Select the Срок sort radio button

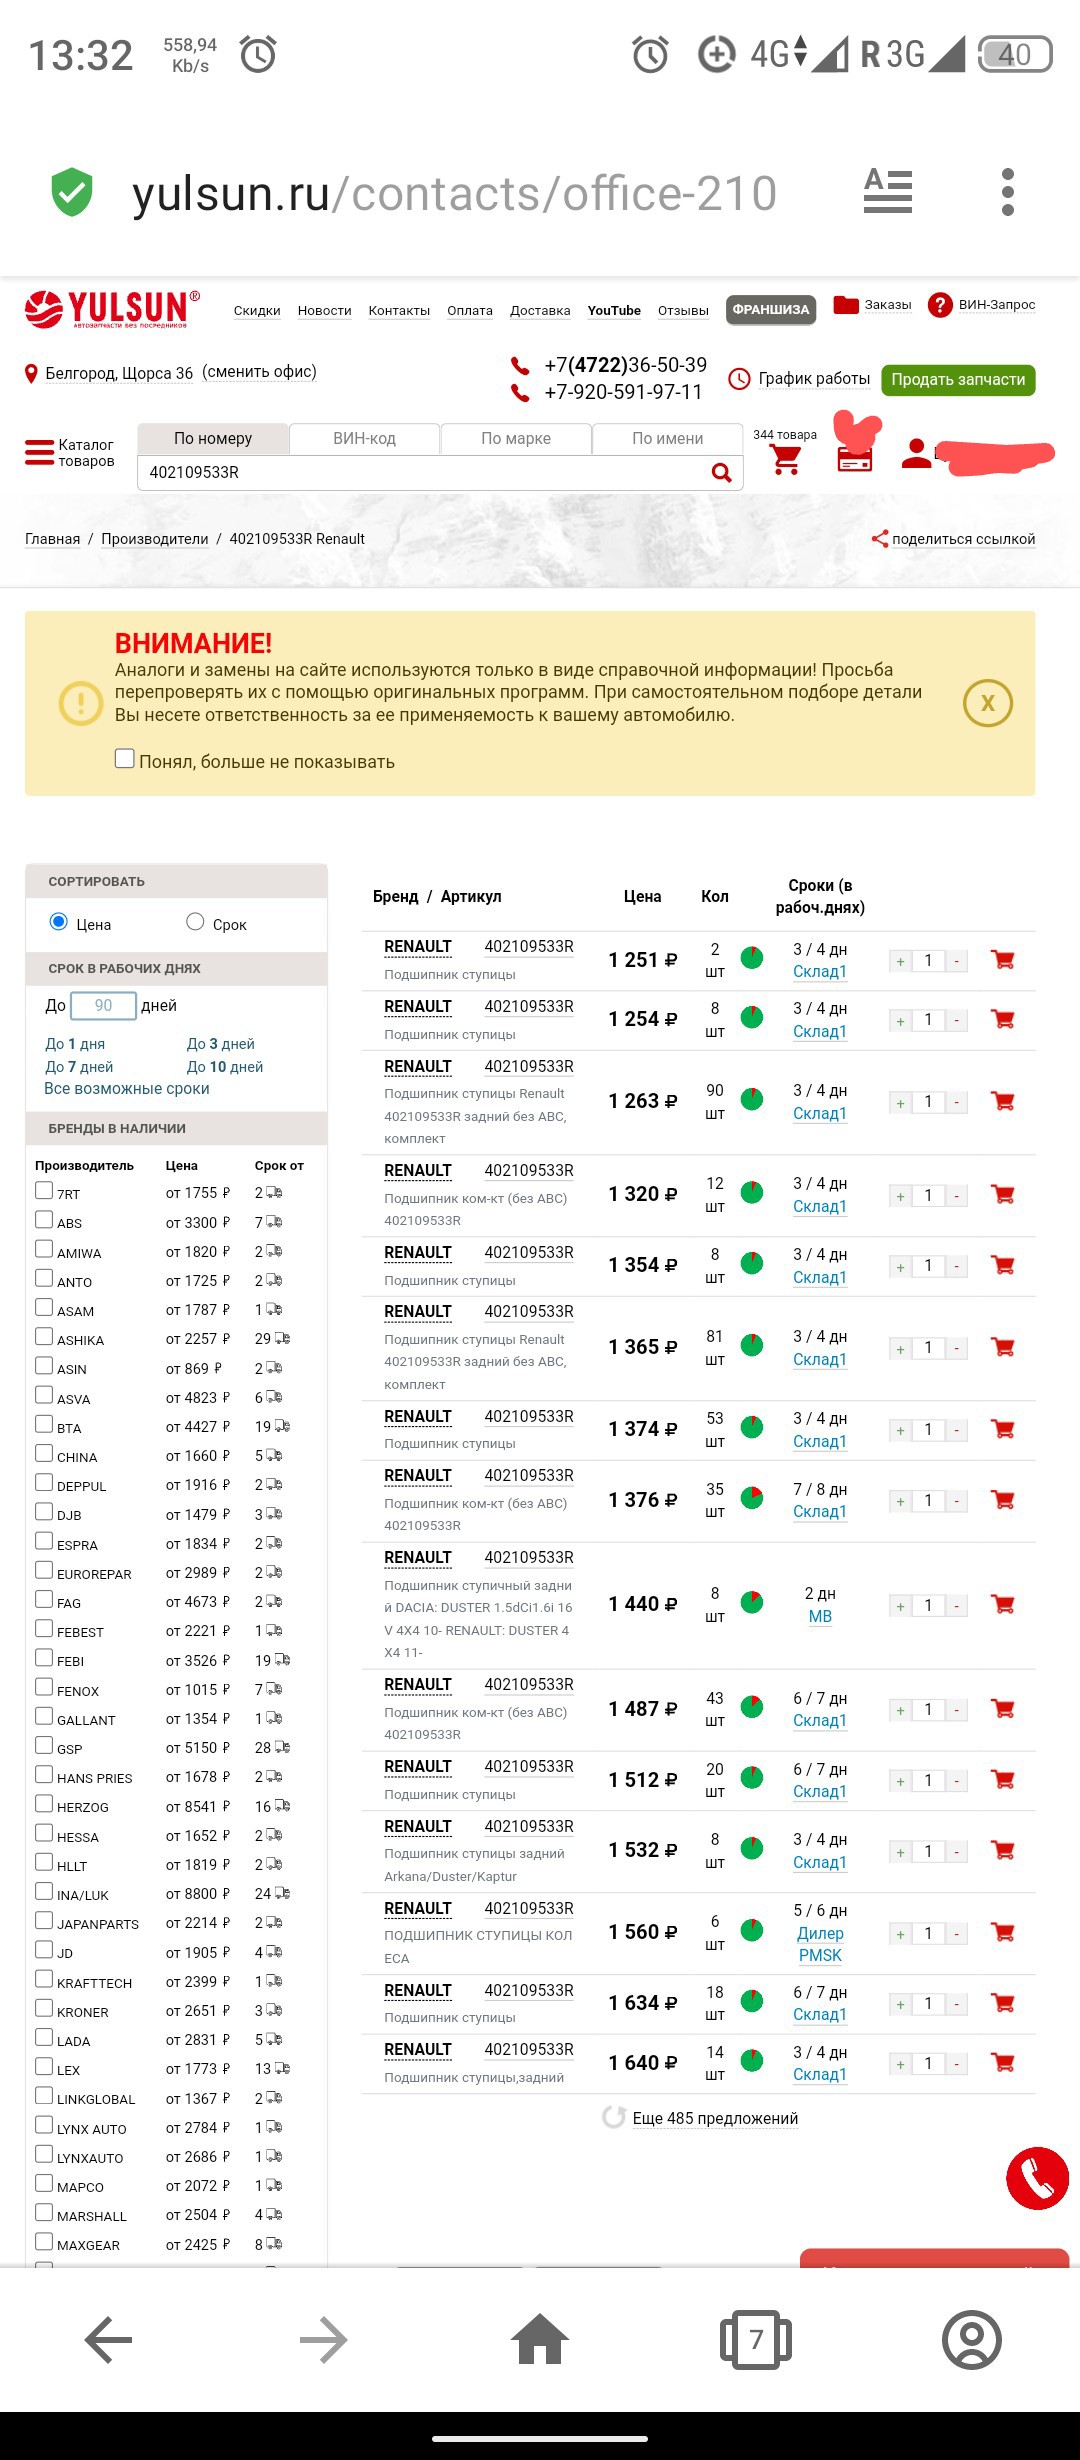tap(195, 922)
